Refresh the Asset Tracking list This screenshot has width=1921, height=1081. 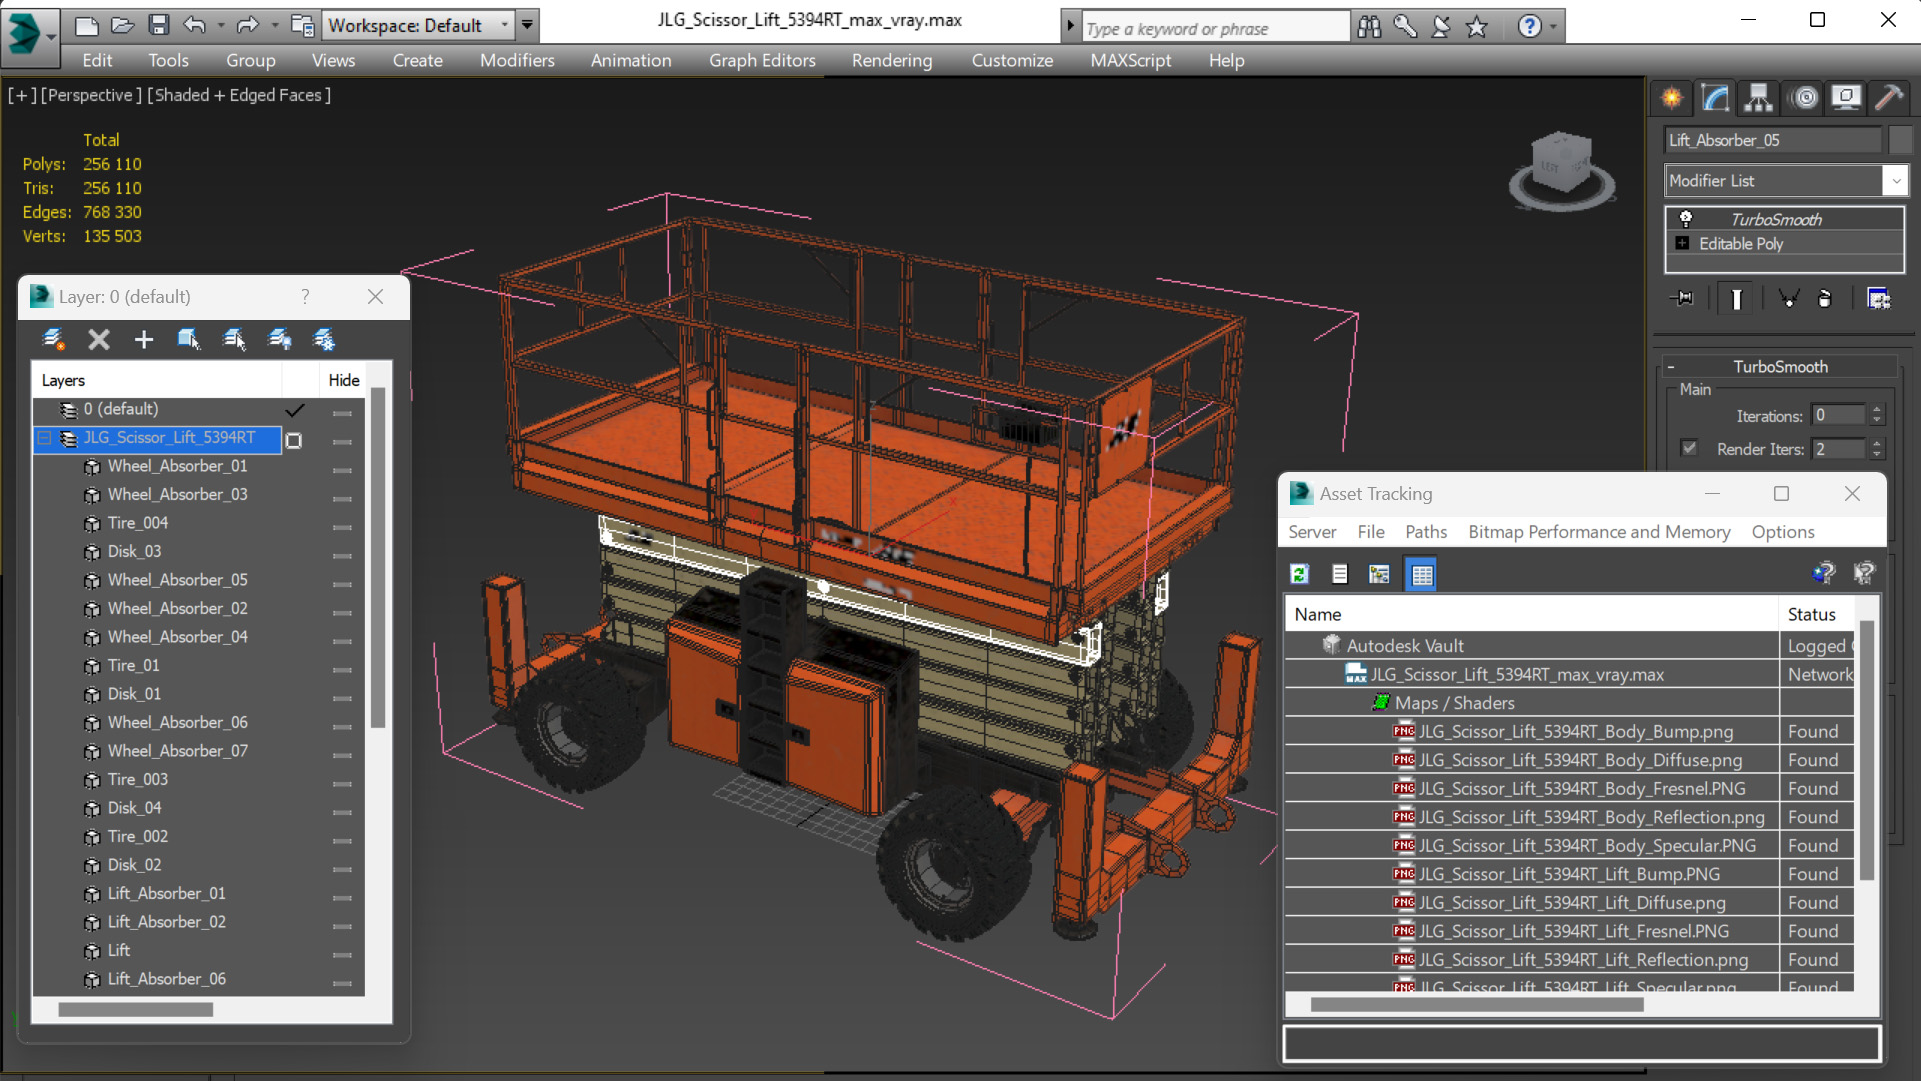[x=1299, y=574]
